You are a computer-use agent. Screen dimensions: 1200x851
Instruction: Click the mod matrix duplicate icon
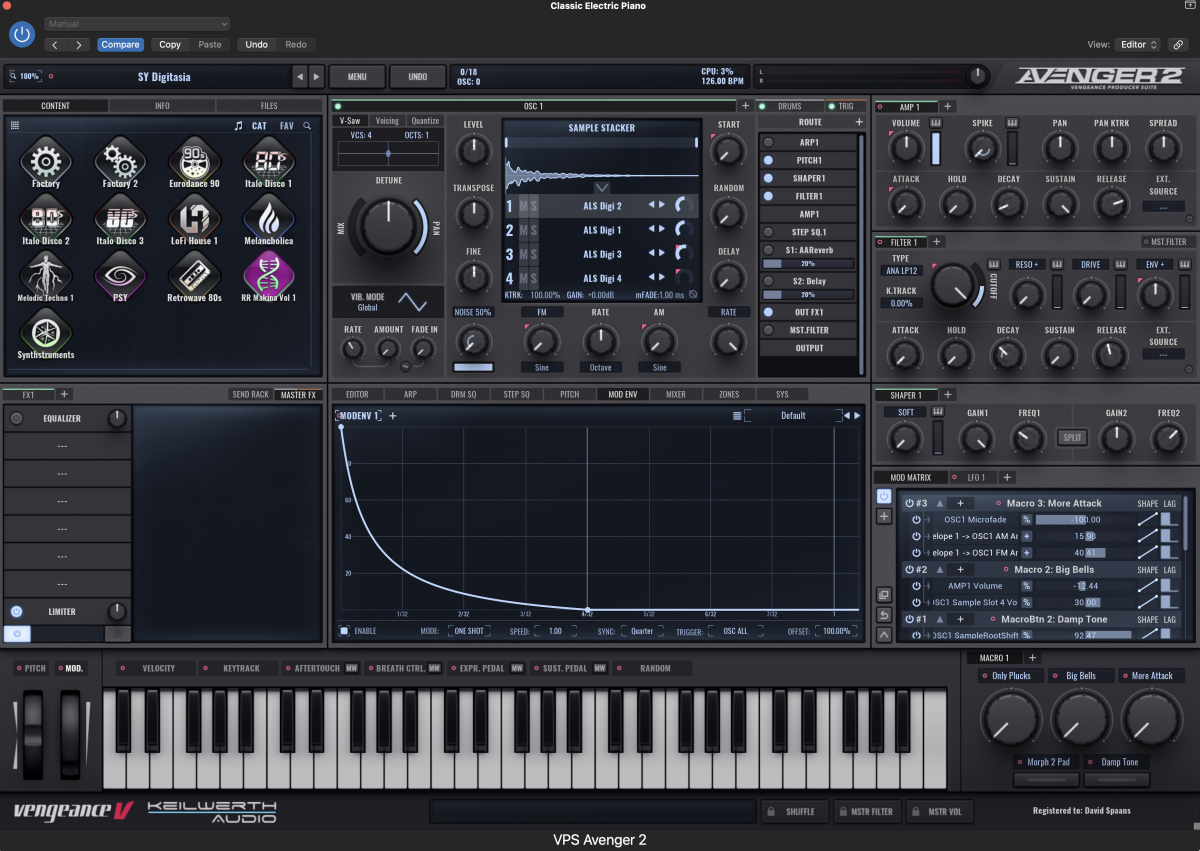pos(884,594)
